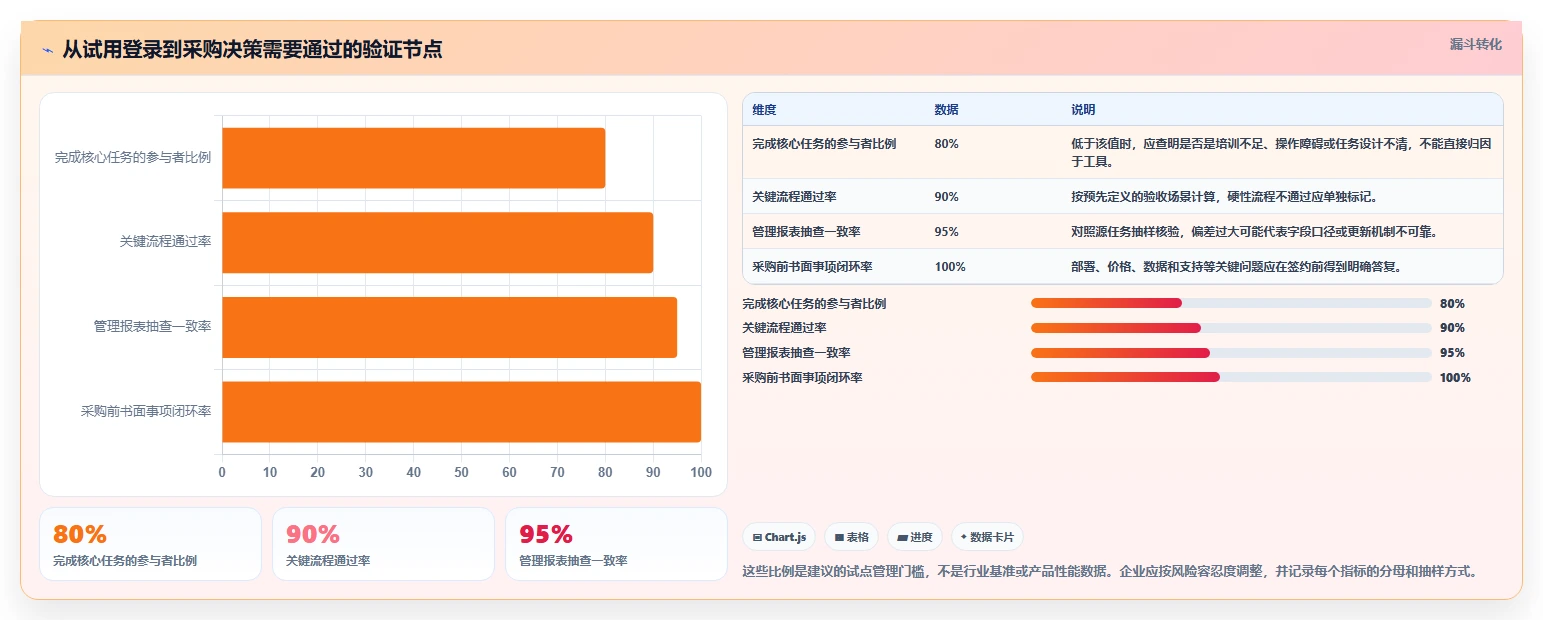Click chart axis label 采购前书面事项闭环率
The width and height of the screenshot is (1543, 620).
(146, 412)
